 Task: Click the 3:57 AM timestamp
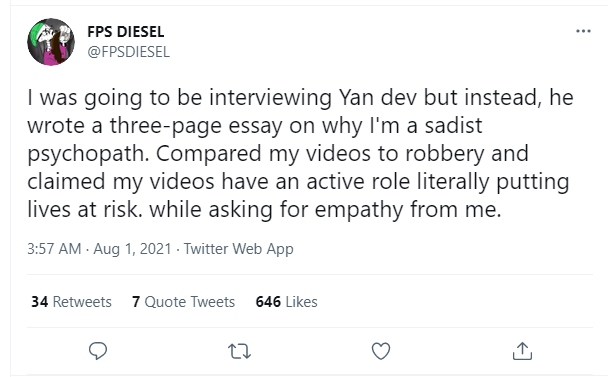[x=54, y=249]
